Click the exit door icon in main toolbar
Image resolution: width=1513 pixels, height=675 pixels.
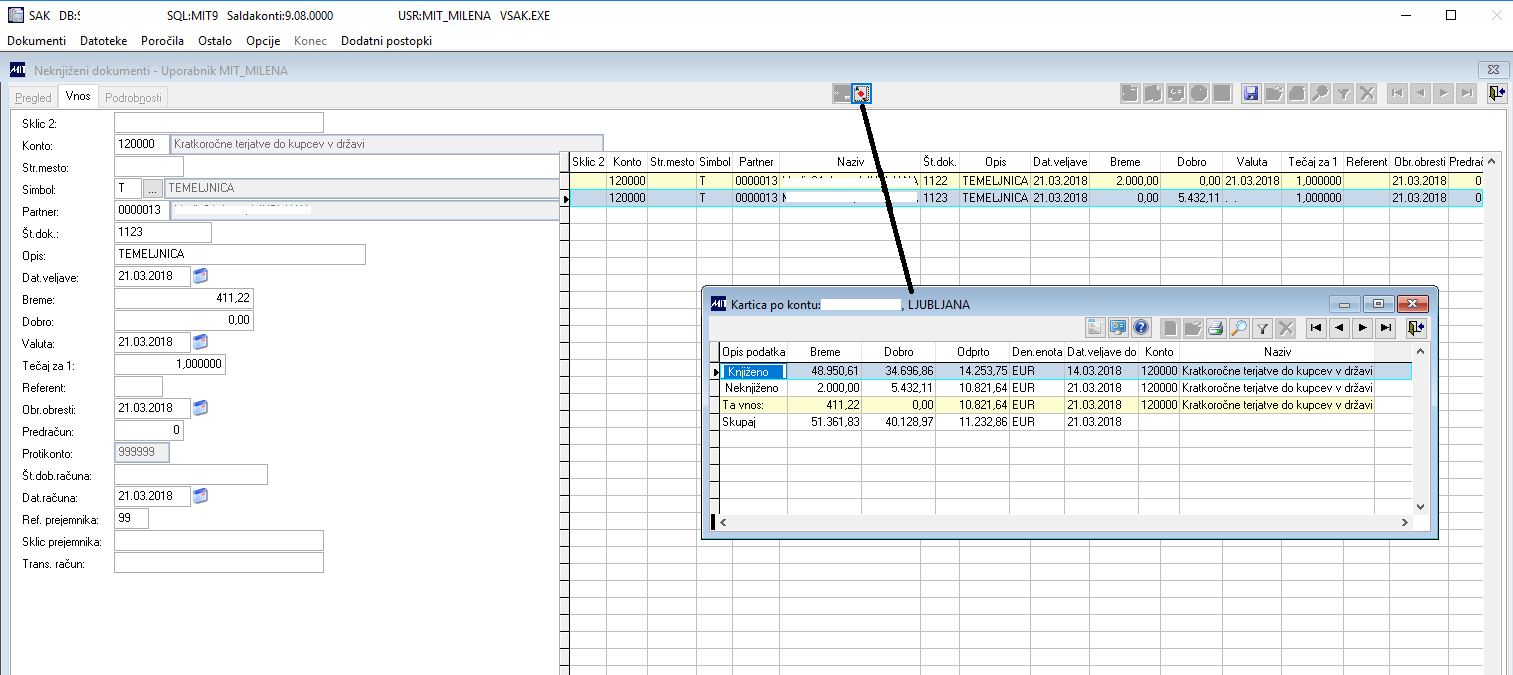coord(1496,94)
